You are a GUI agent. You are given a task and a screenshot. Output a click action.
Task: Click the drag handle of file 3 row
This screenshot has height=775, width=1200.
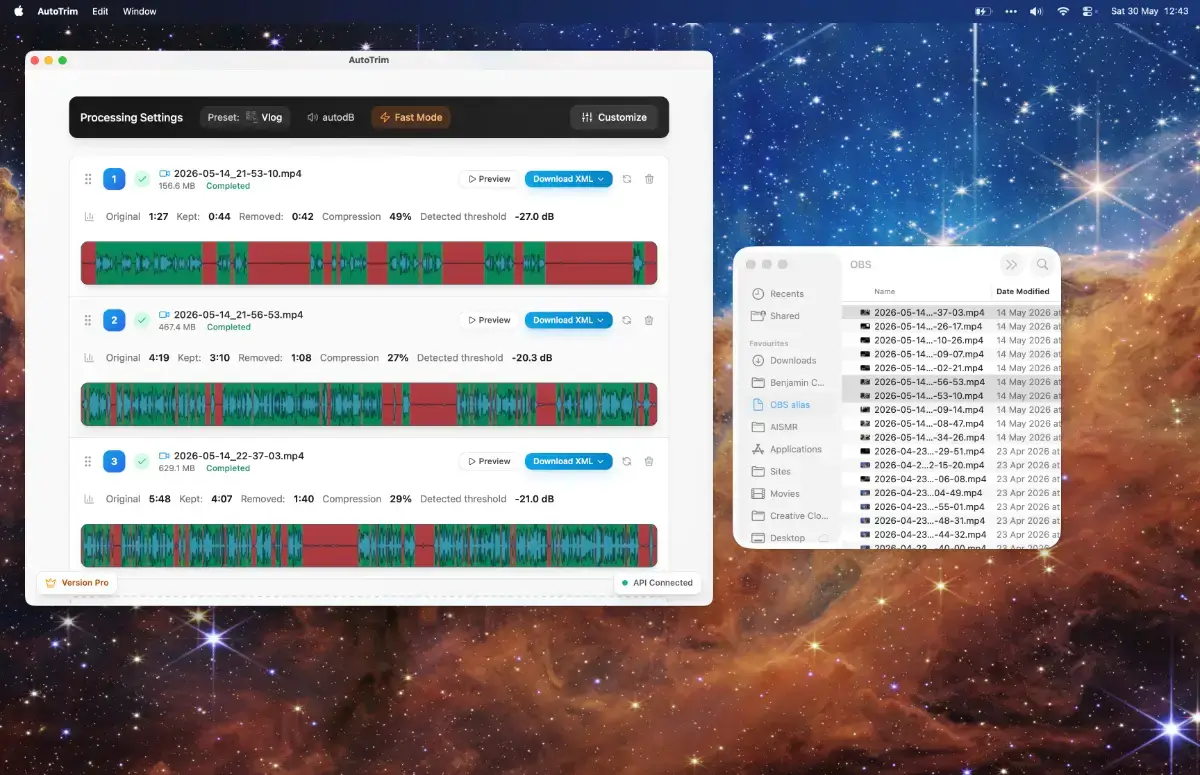[88, 461]
